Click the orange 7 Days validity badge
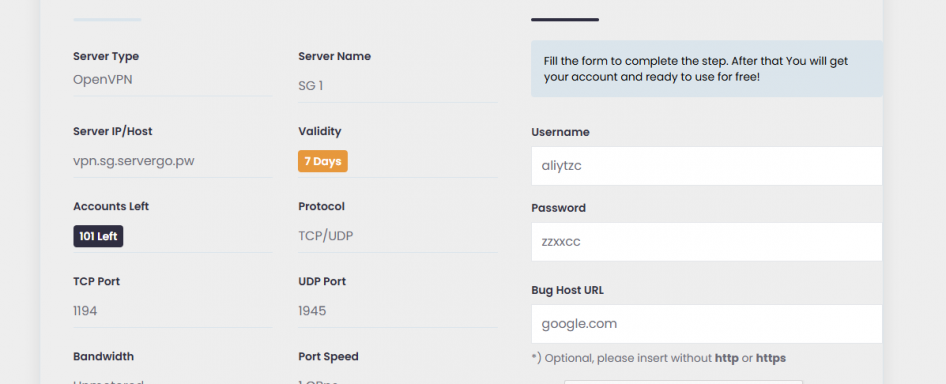Image resolution: width=946 pixels, height=384 pixels. [323, 161]
